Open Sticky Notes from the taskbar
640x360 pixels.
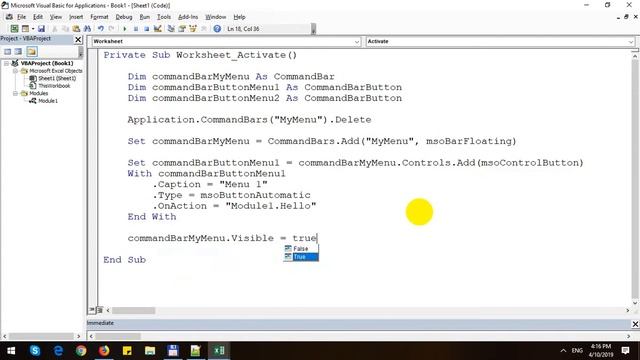(127, 351)
